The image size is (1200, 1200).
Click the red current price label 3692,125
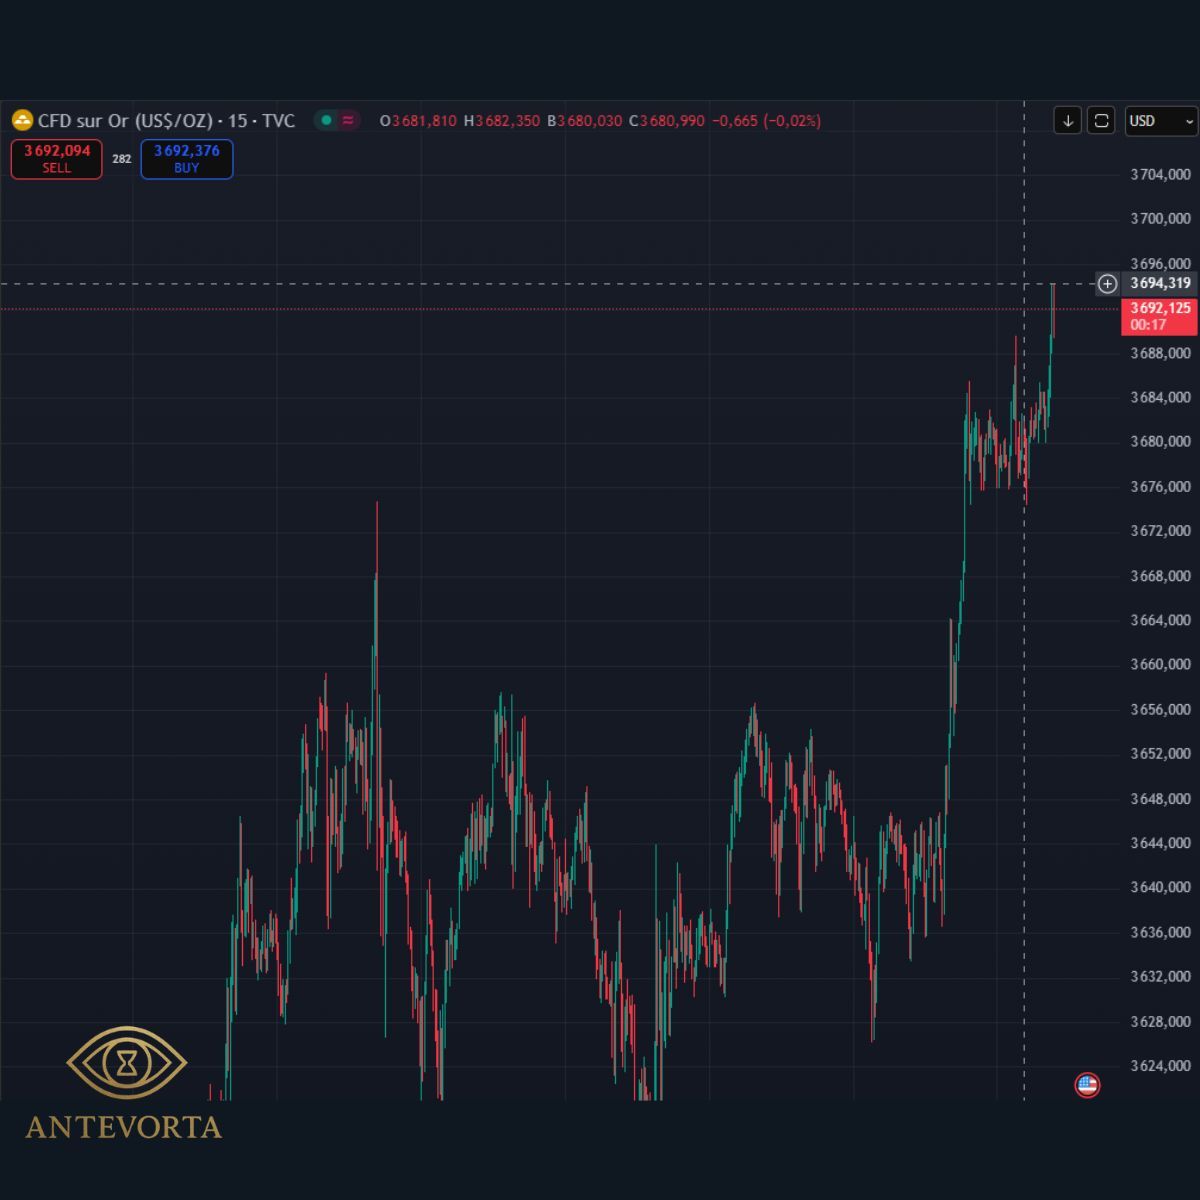click(x=1160, y=316)
